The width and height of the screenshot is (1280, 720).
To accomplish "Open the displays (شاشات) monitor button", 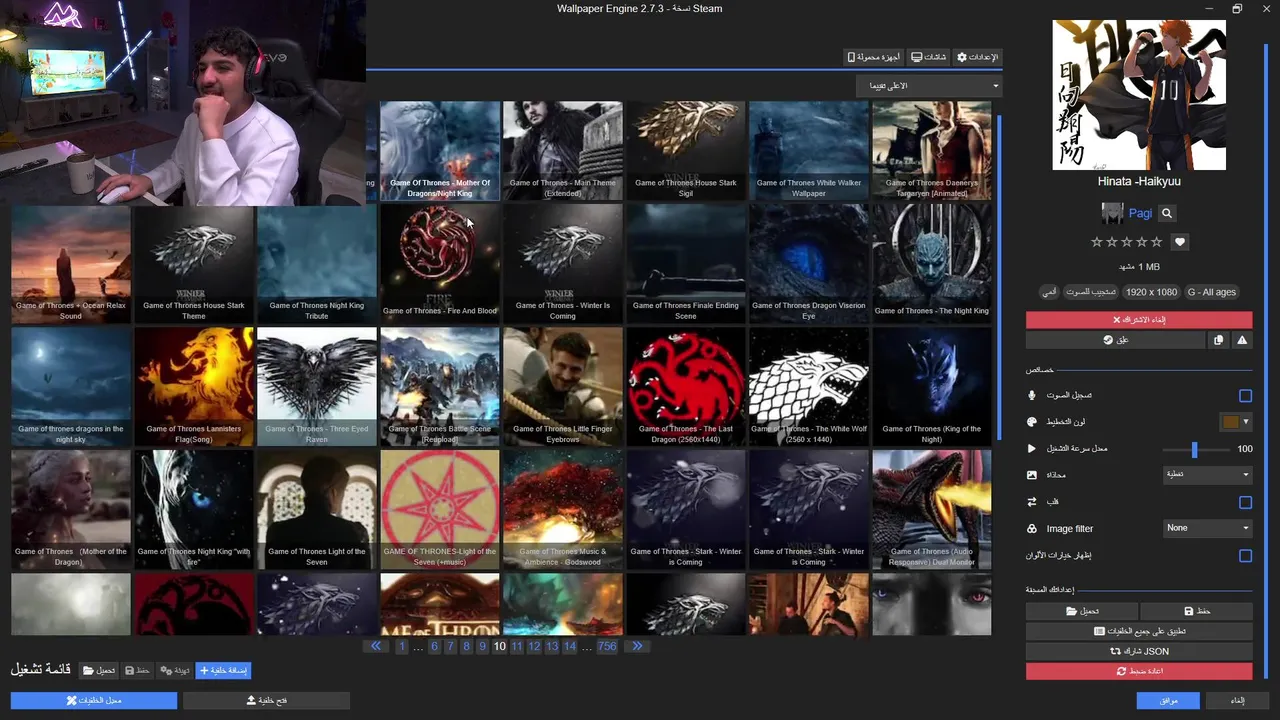I will (928, 57).
